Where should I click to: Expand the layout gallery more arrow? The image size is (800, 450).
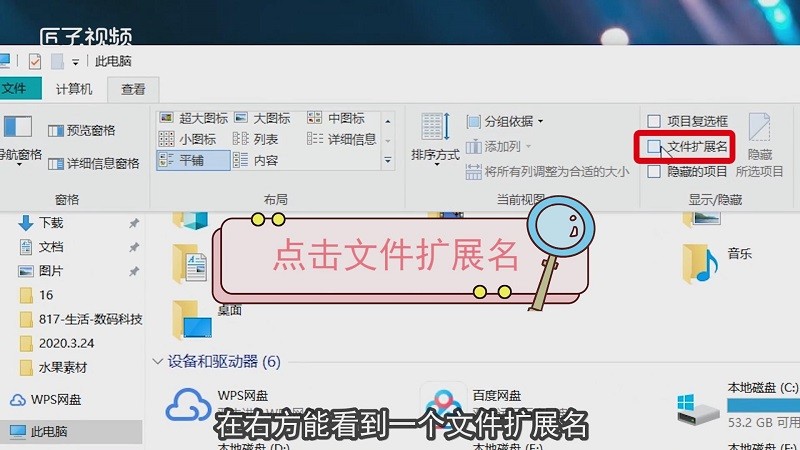[388, 160]
